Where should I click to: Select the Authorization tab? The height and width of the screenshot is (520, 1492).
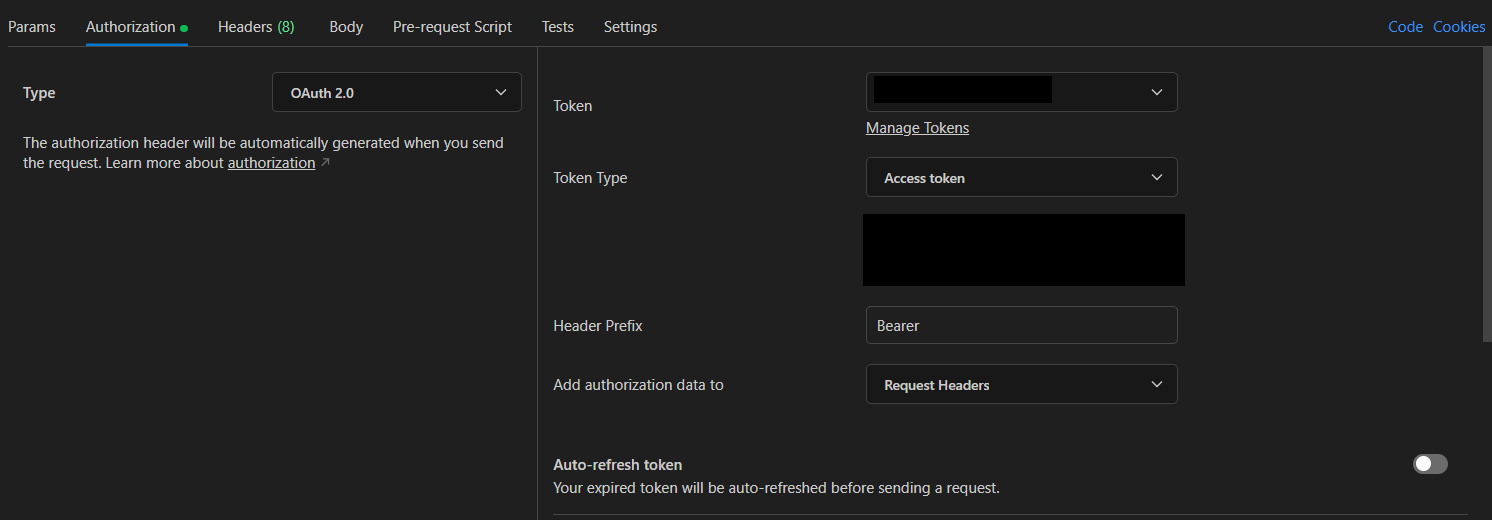[131, 27]
